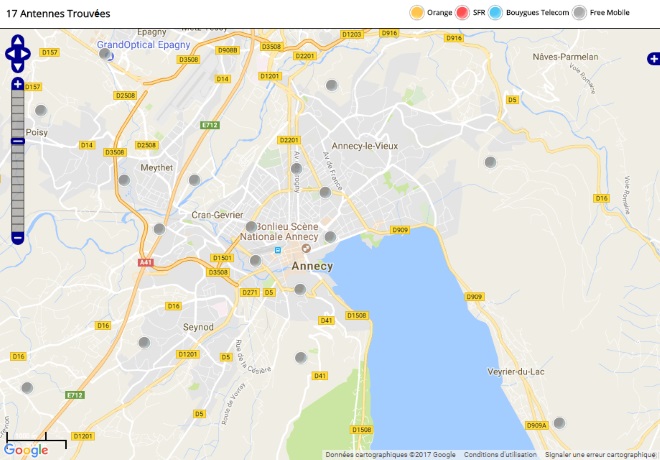Open Signaler une erreur cartographique link
The width and height of the screenshot is (660, 460).
click(600, 455)
